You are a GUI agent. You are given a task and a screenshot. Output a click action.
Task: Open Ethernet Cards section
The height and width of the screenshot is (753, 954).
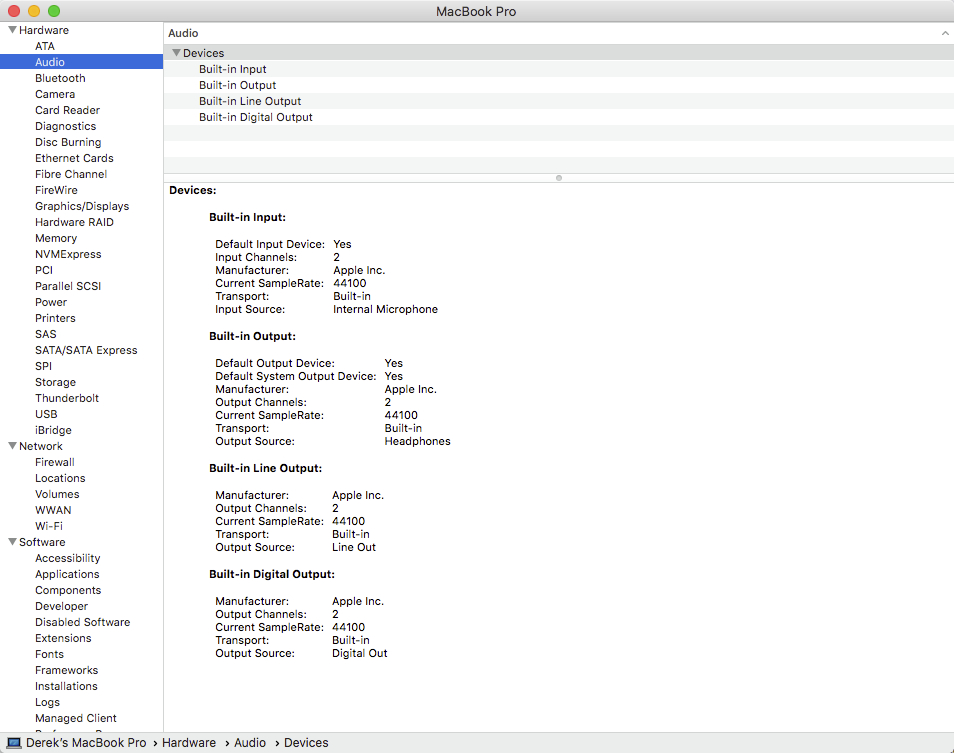pos(74,158)
